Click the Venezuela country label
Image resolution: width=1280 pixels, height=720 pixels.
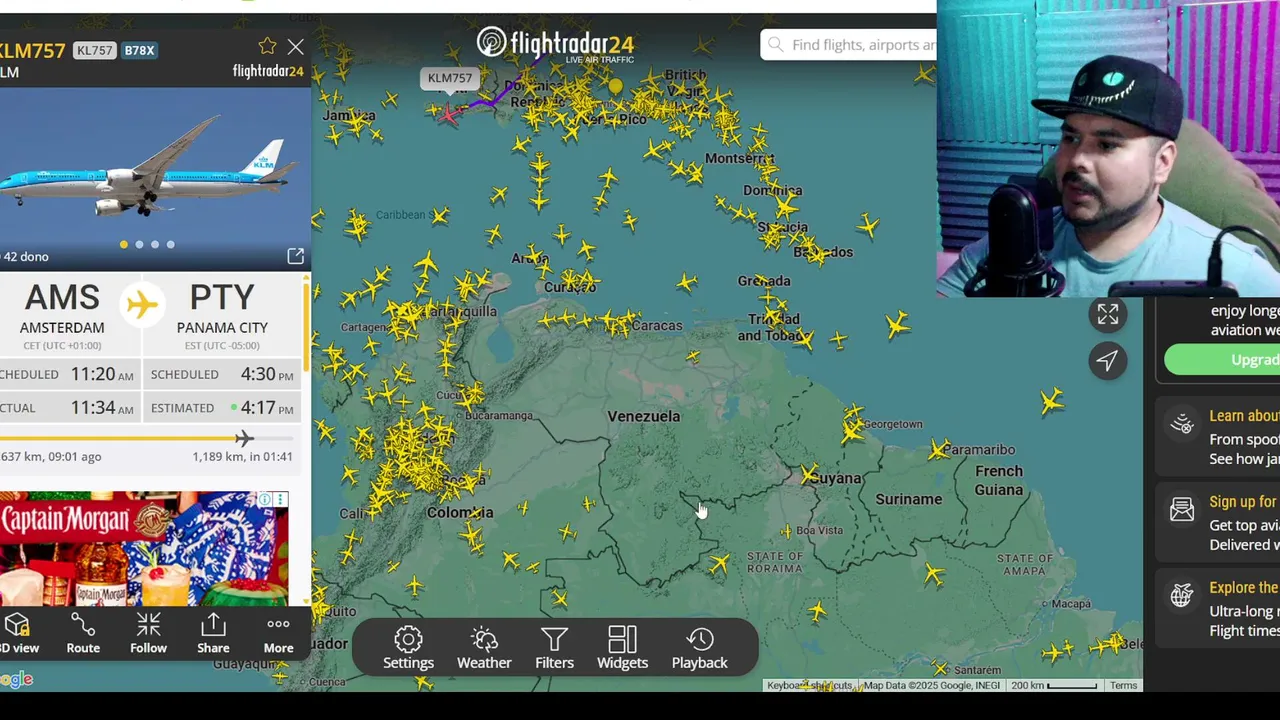(x=644, y=416)
